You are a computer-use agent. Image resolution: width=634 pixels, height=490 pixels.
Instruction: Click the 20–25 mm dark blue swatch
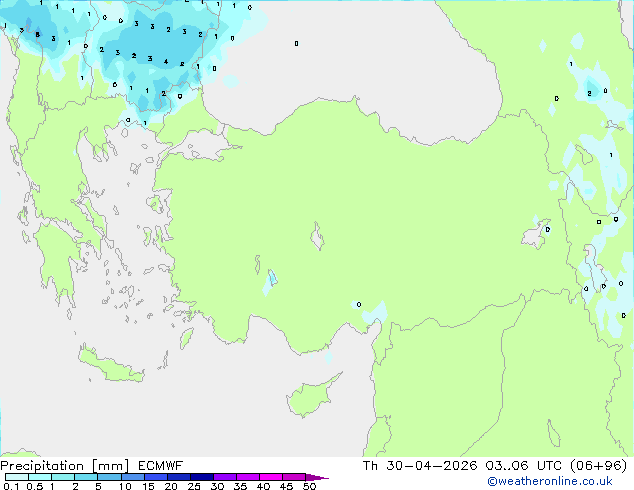point(178,477)
